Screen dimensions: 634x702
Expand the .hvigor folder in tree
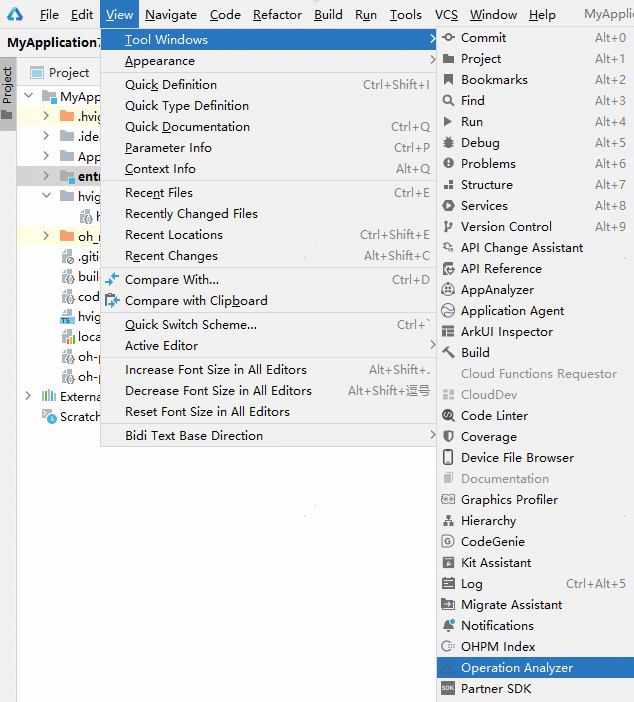point(47,115)
